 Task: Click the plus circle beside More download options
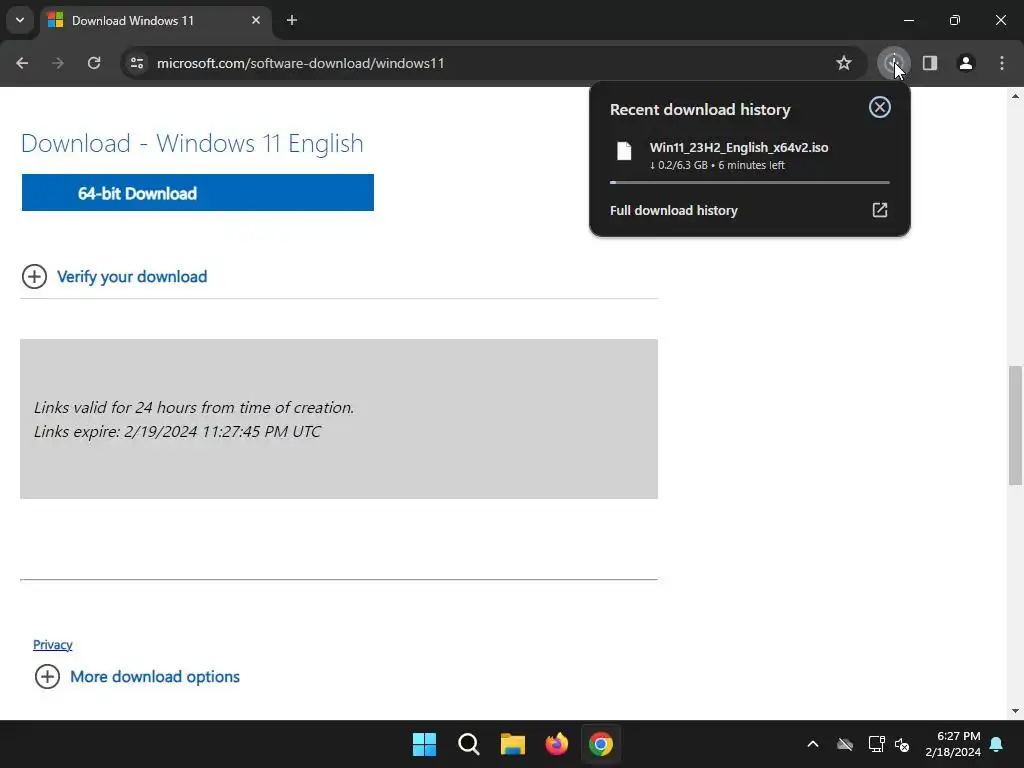click(x=47, y=677)
